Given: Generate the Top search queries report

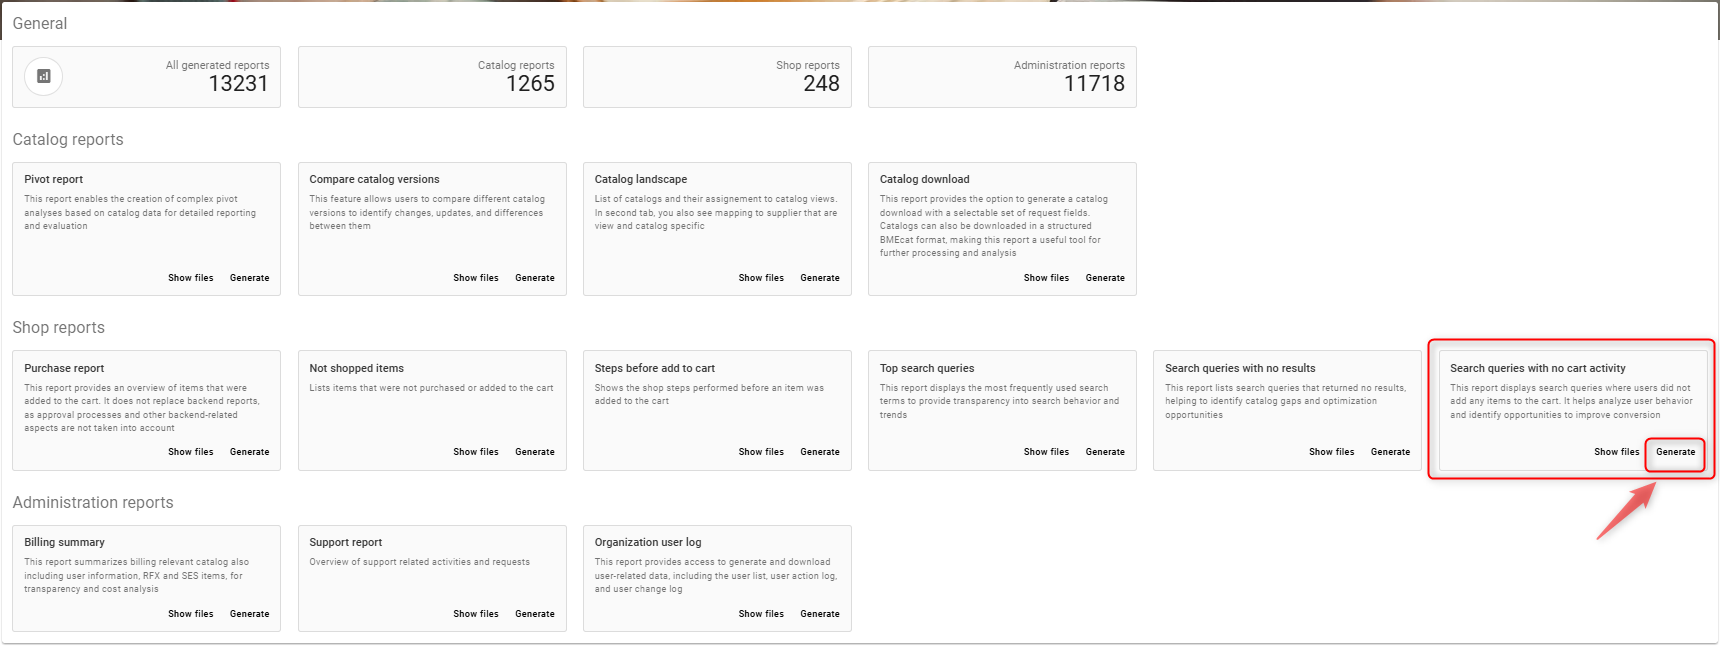Looking at the screenshot, I should coord(1105,452).
